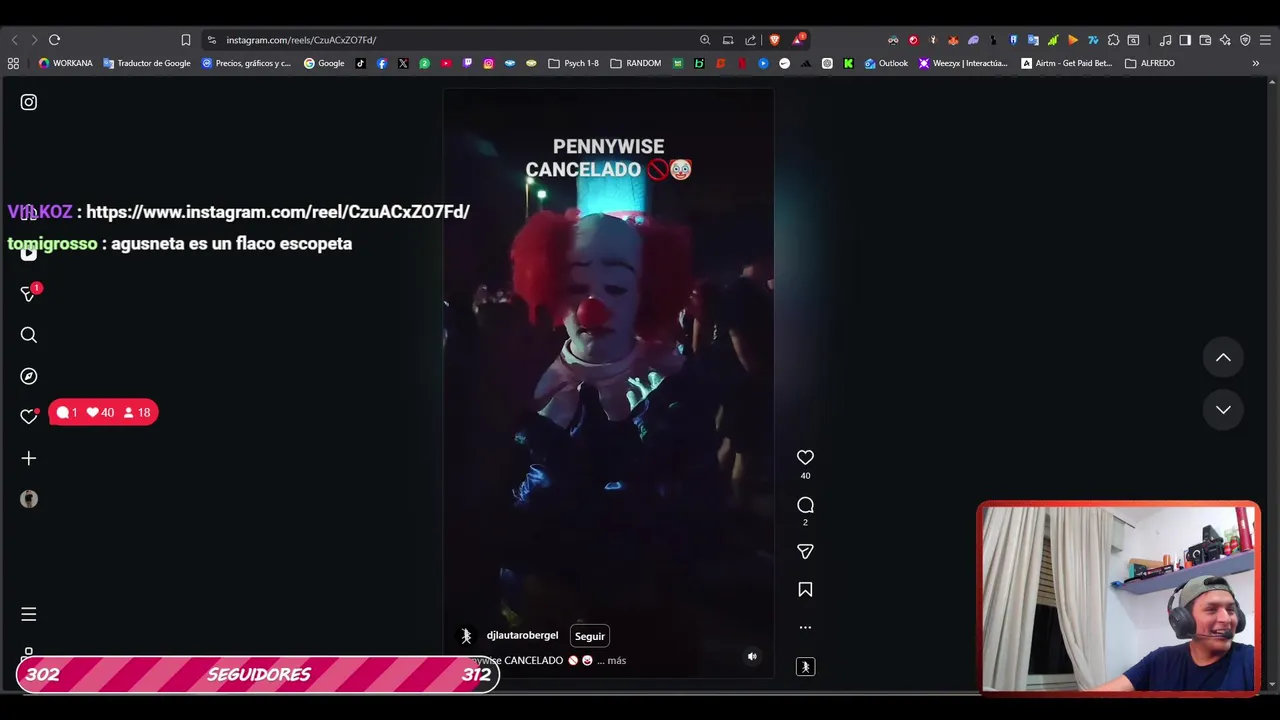Open Google bookmark
The image size is (1280, 720).
click(324, 63)
